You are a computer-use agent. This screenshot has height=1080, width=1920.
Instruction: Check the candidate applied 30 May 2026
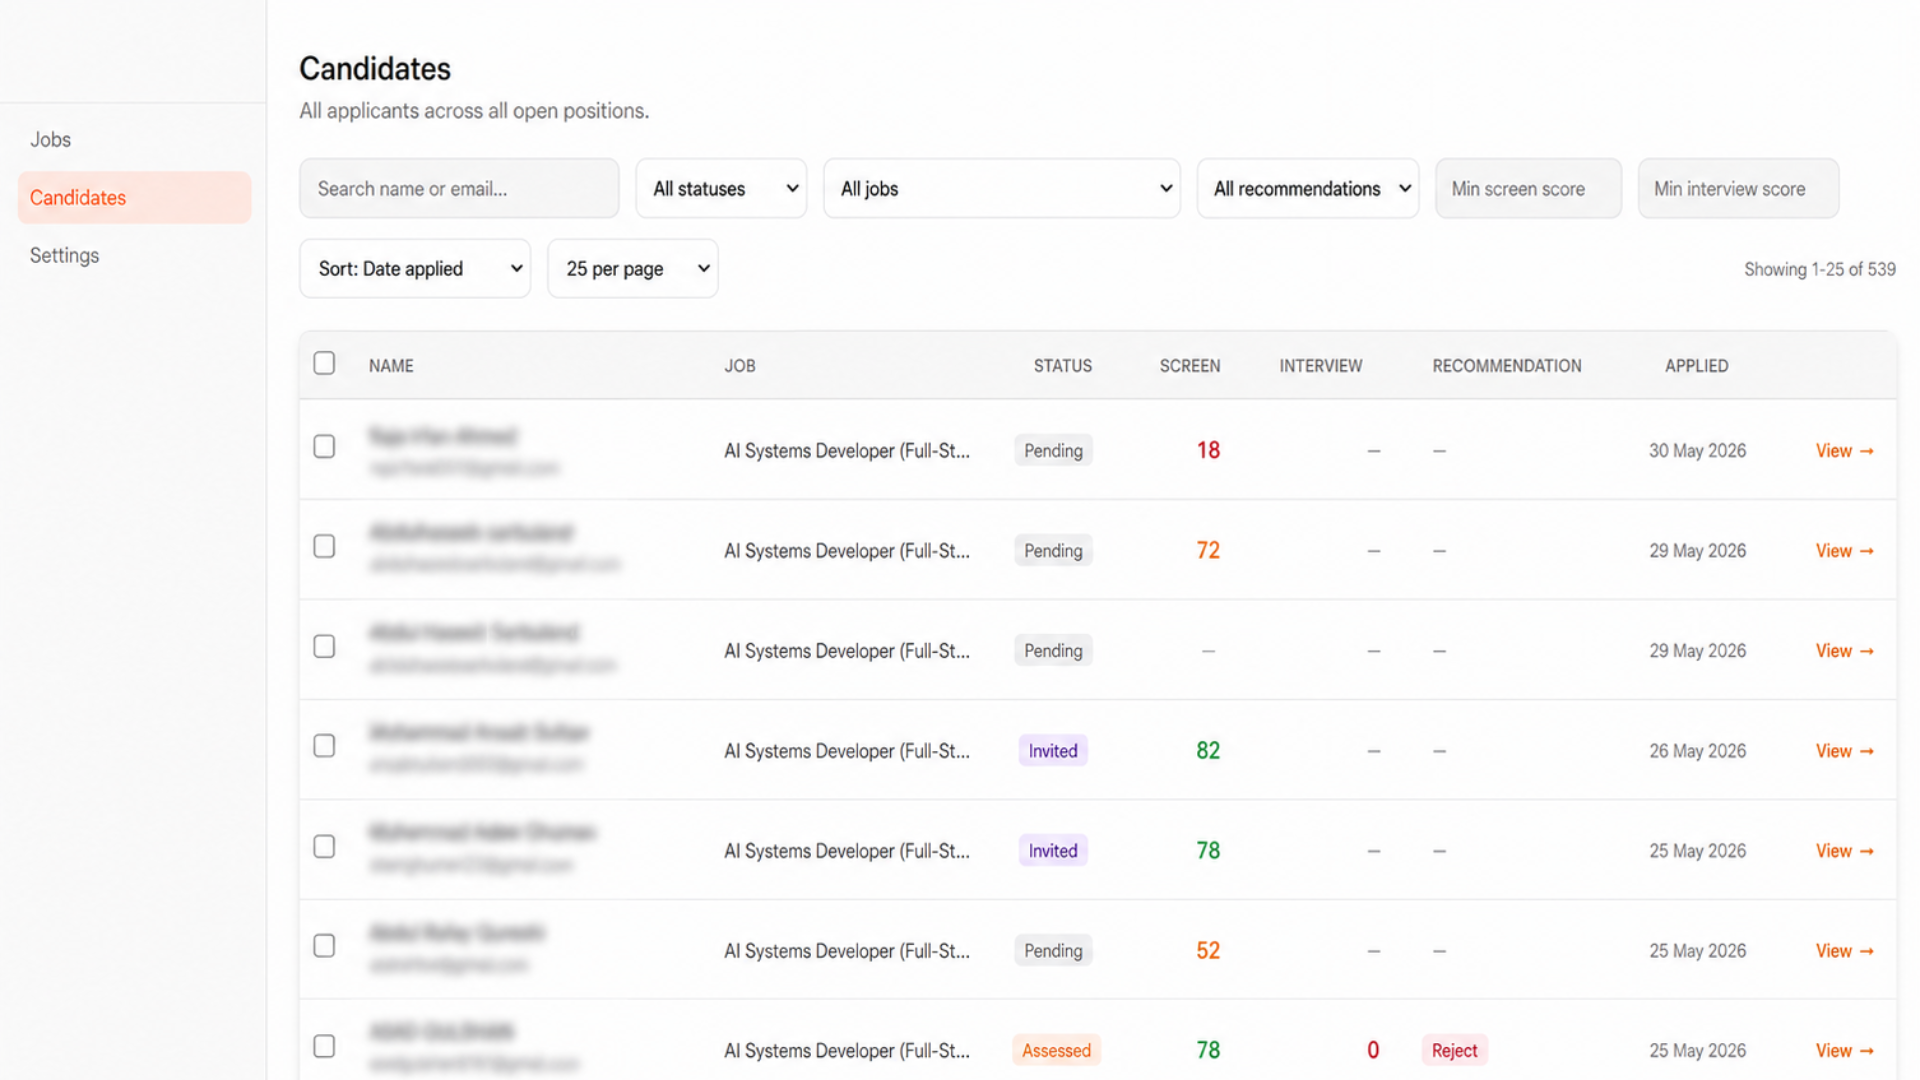click(x=324, y=447)
